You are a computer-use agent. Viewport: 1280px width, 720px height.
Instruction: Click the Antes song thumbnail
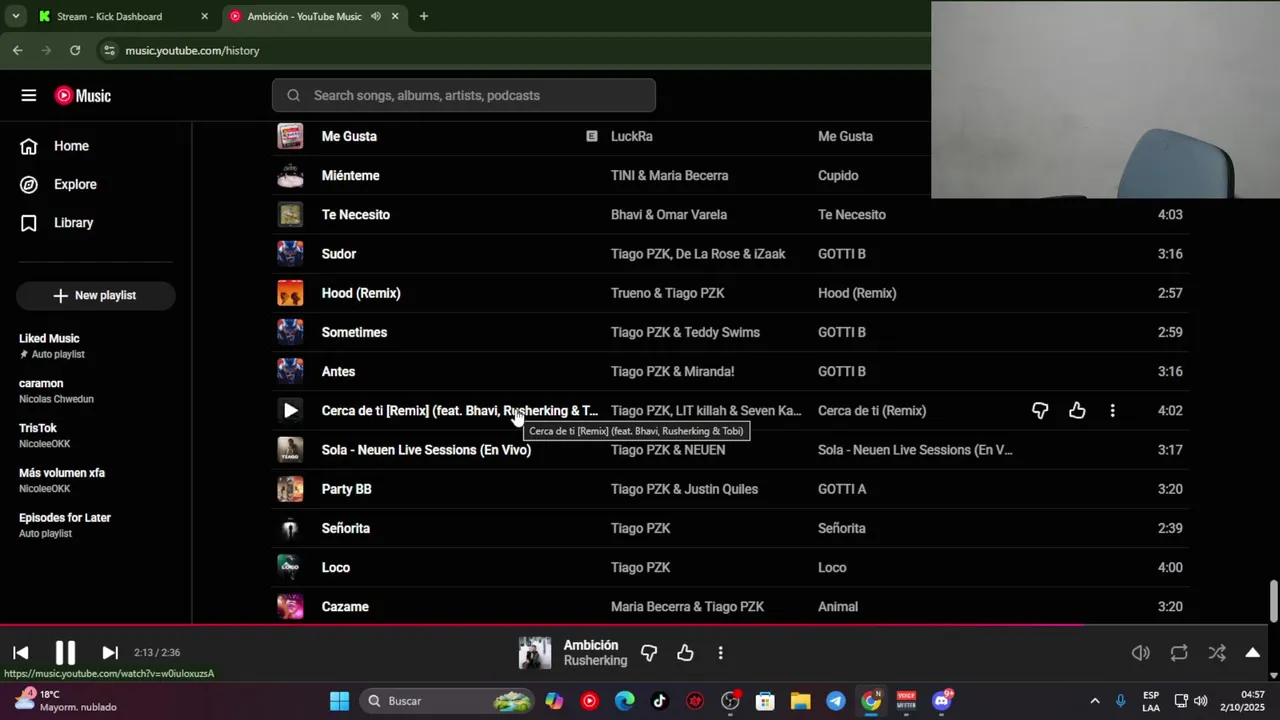click(290, 371)
